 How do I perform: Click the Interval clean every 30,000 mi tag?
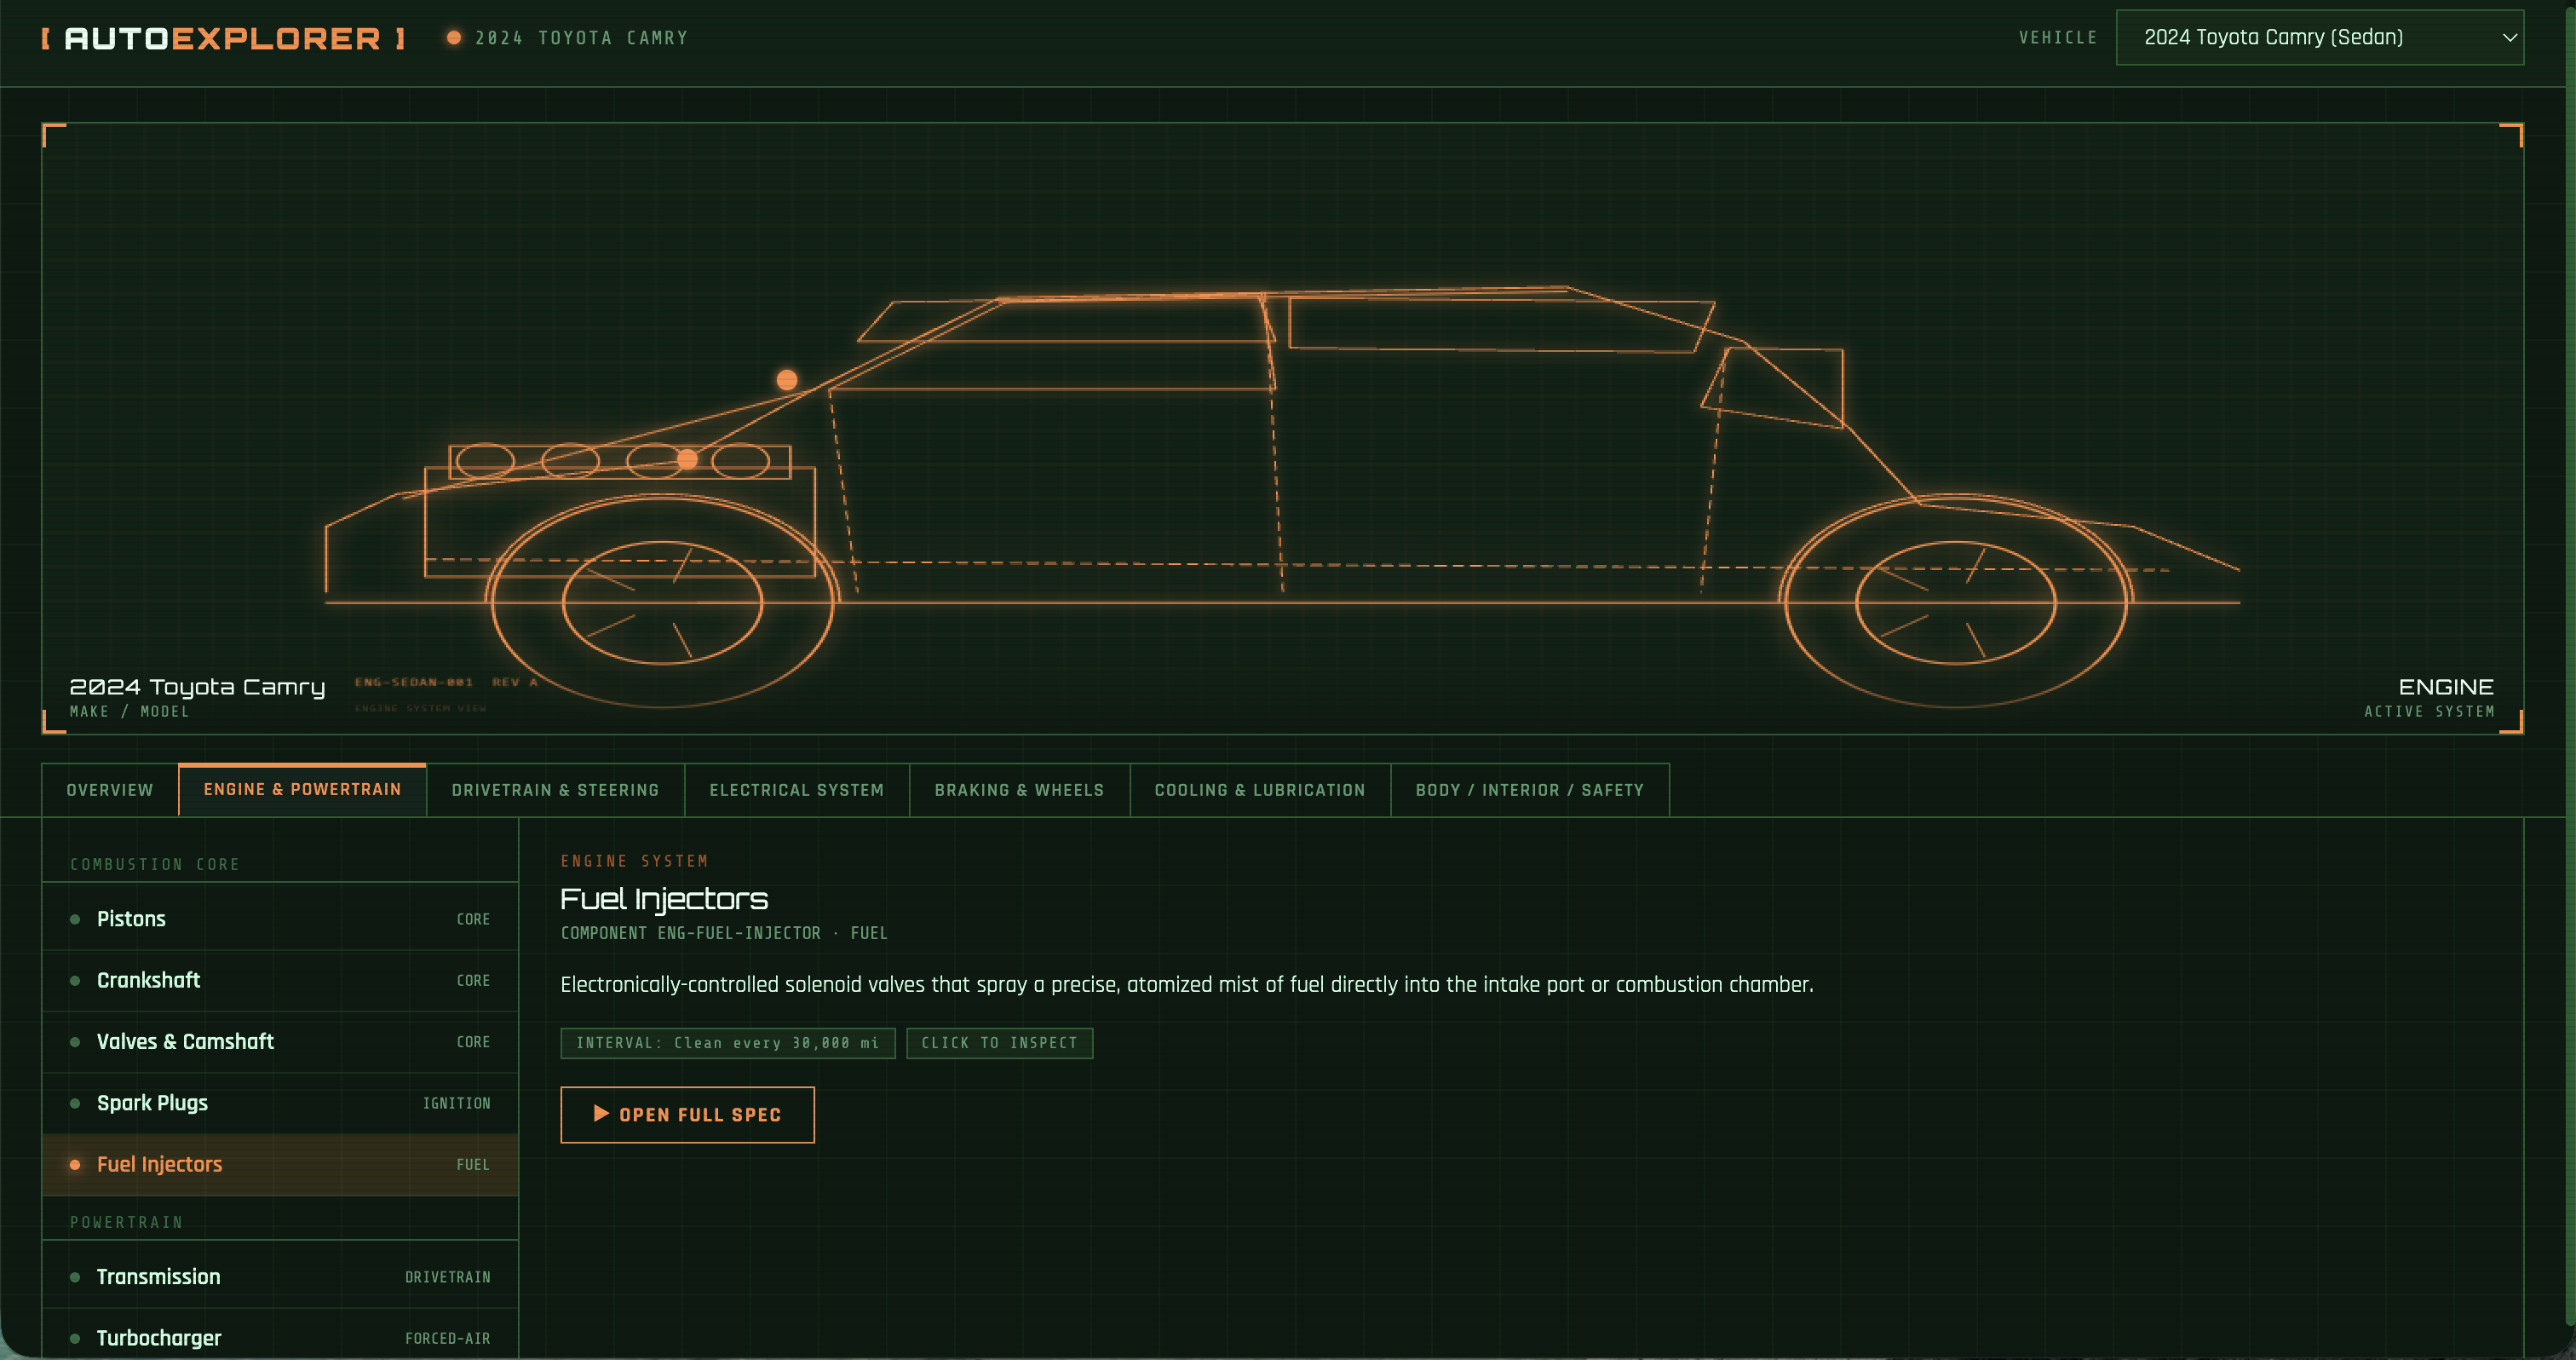click(x=727, y=1043)
